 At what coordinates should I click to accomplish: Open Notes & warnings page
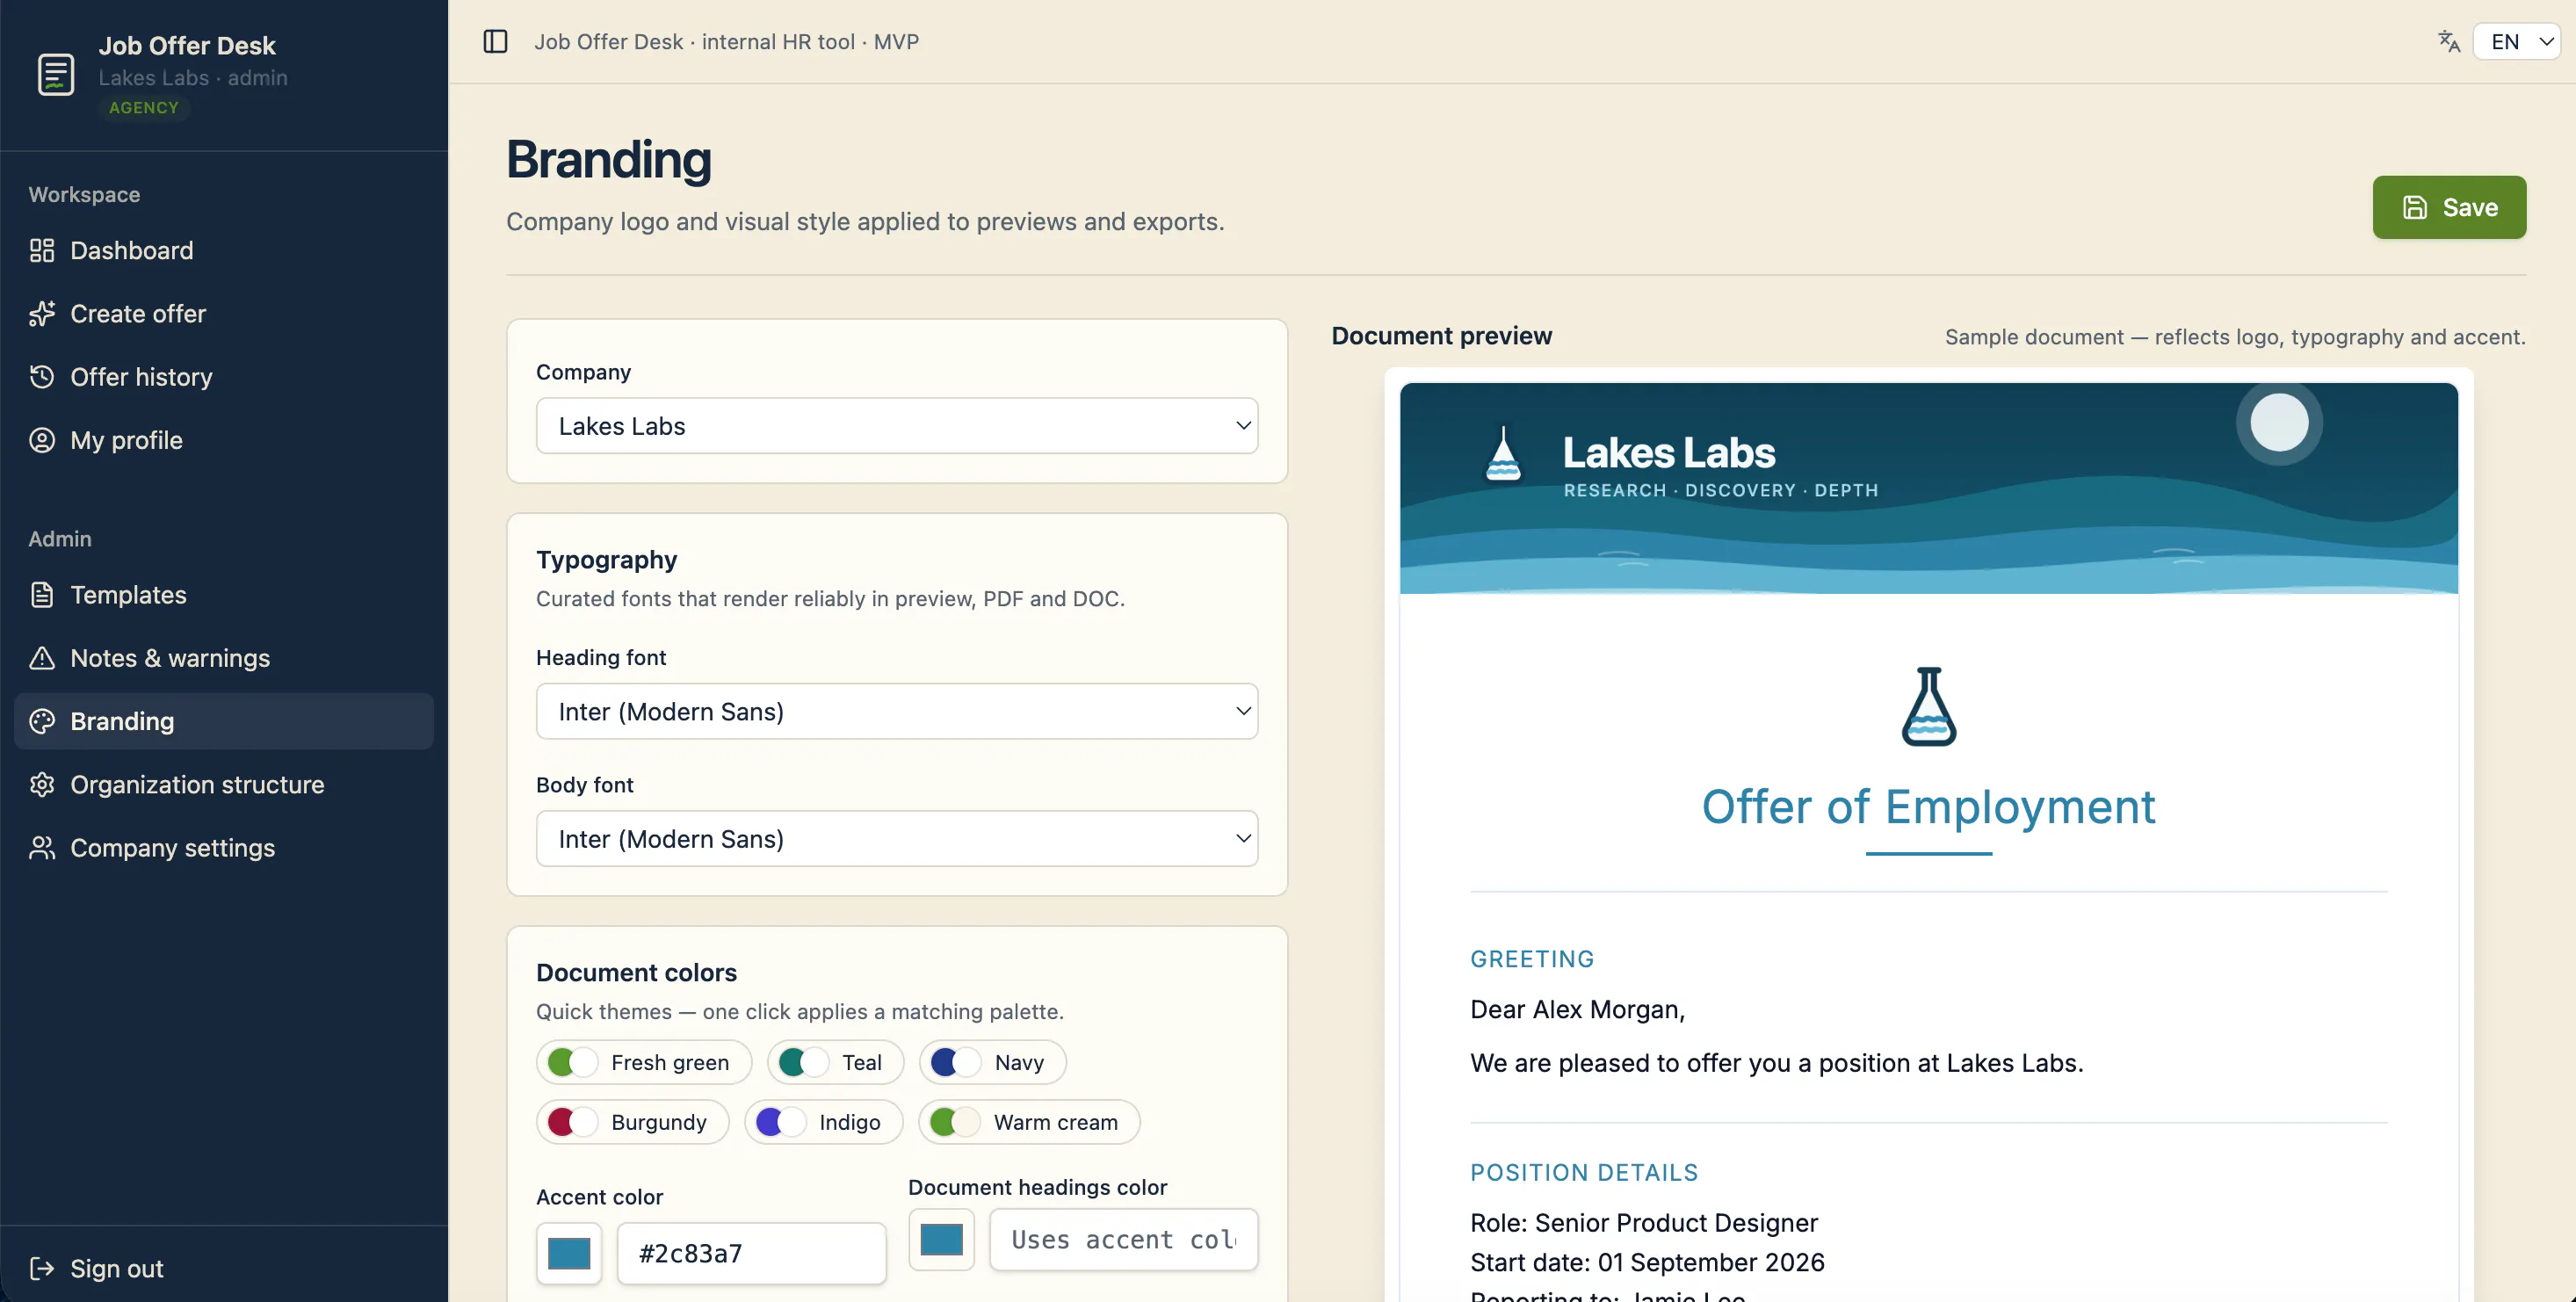tap(224, 658)
